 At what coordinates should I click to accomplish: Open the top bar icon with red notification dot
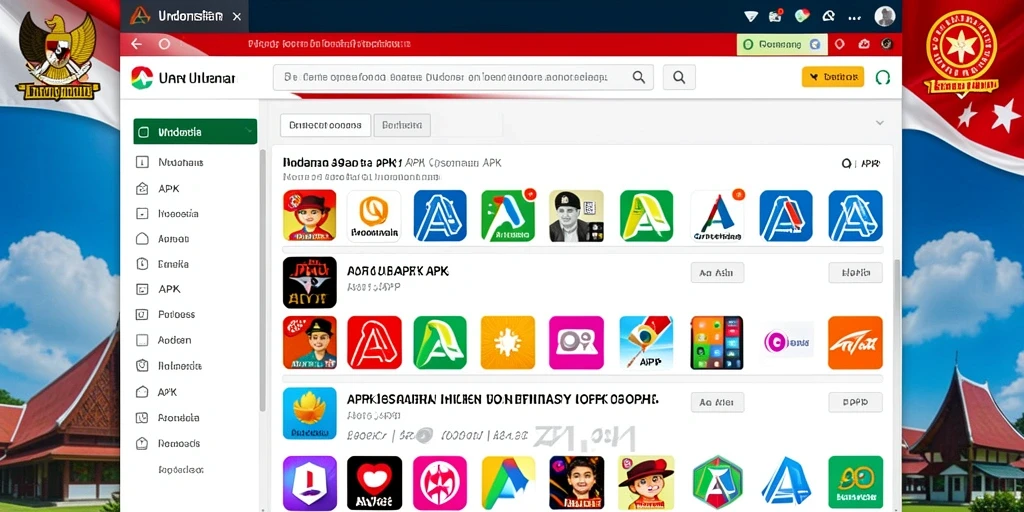coord(776,16)
